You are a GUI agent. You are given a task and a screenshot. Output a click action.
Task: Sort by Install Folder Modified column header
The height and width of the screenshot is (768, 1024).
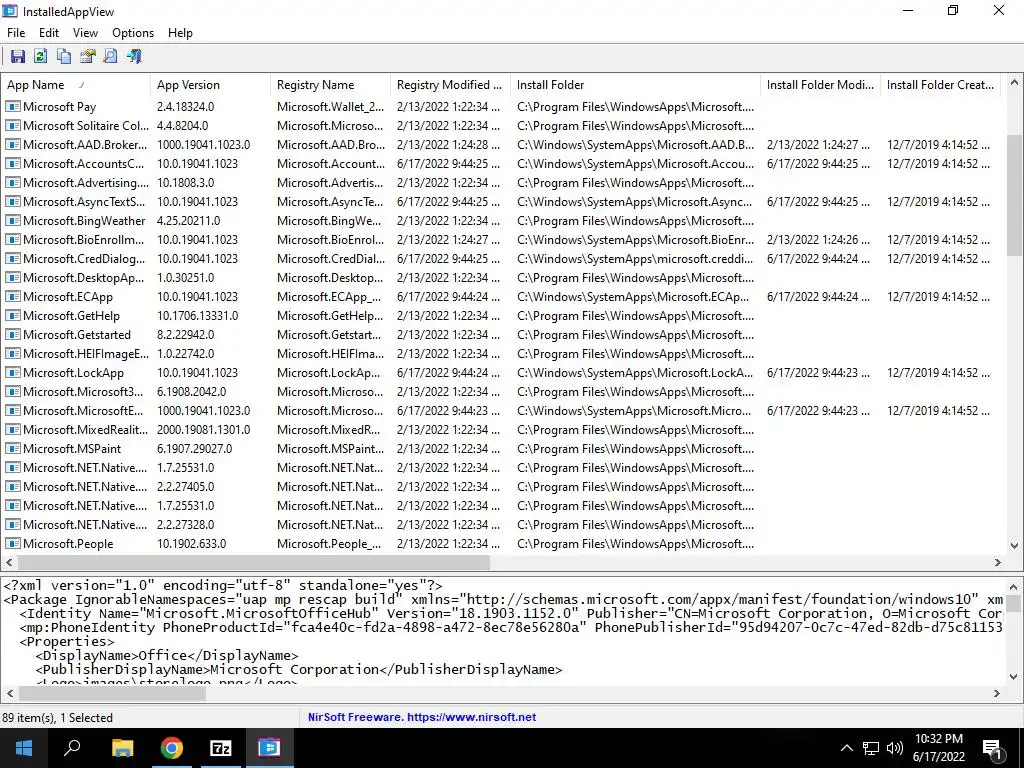pyautogui.click(x=820, y=85)
